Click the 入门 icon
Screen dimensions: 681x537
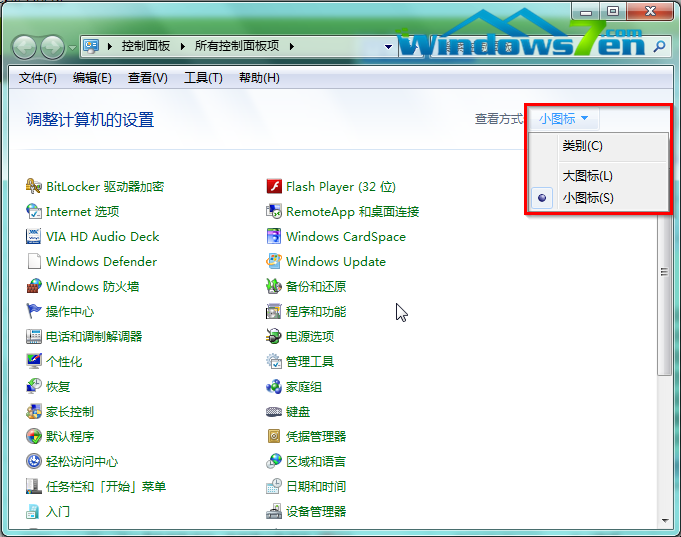(33, 511)
